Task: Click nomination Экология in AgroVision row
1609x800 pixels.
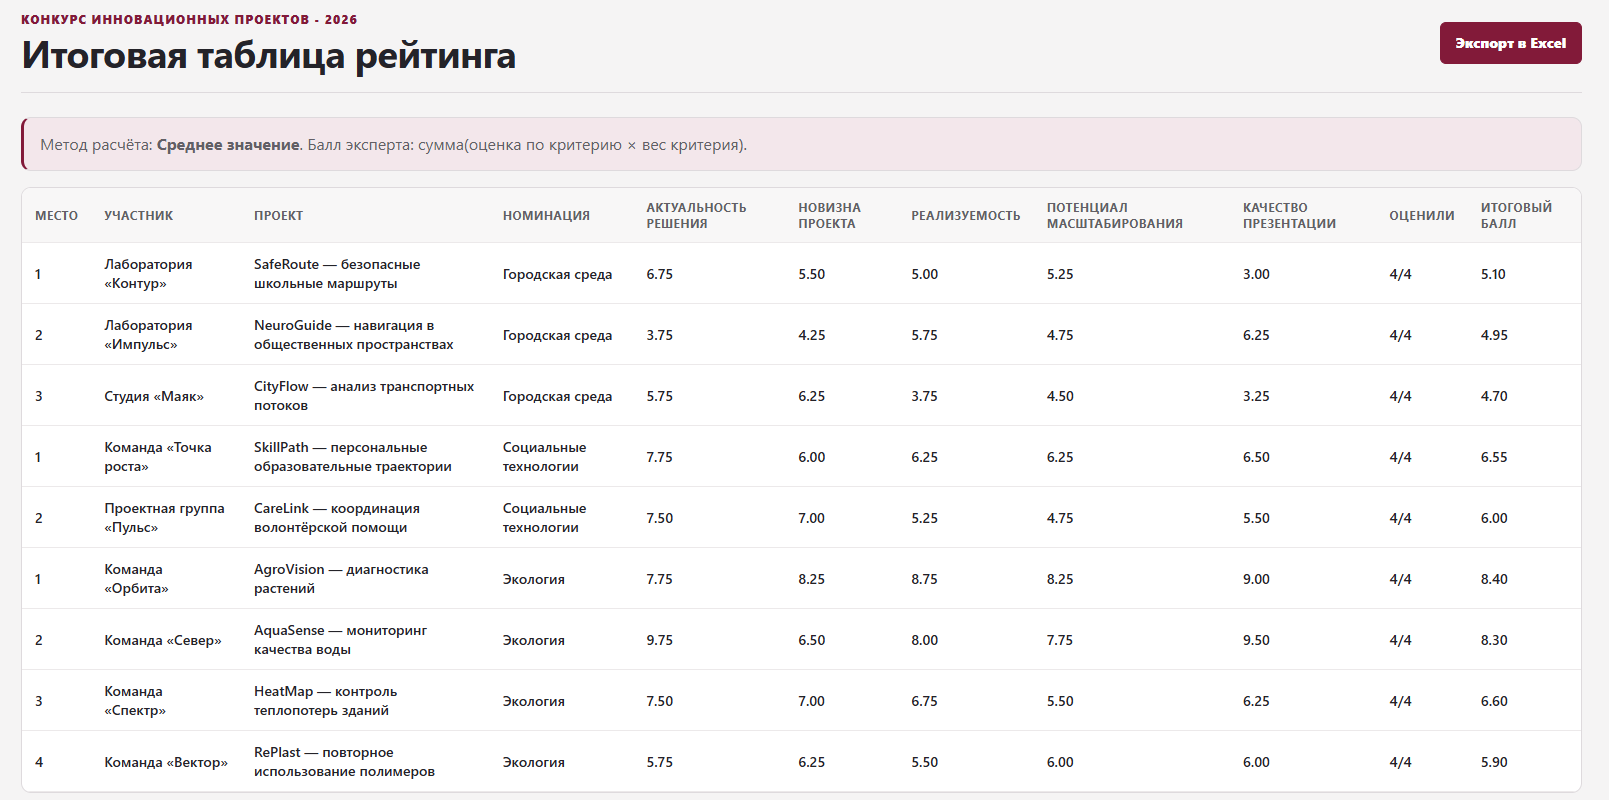Action: 533,579
